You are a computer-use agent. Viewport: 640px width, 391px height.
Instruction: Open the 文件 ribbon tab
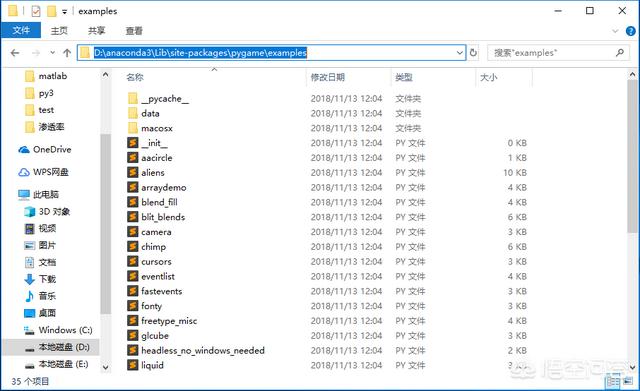(x=21, y=30)
